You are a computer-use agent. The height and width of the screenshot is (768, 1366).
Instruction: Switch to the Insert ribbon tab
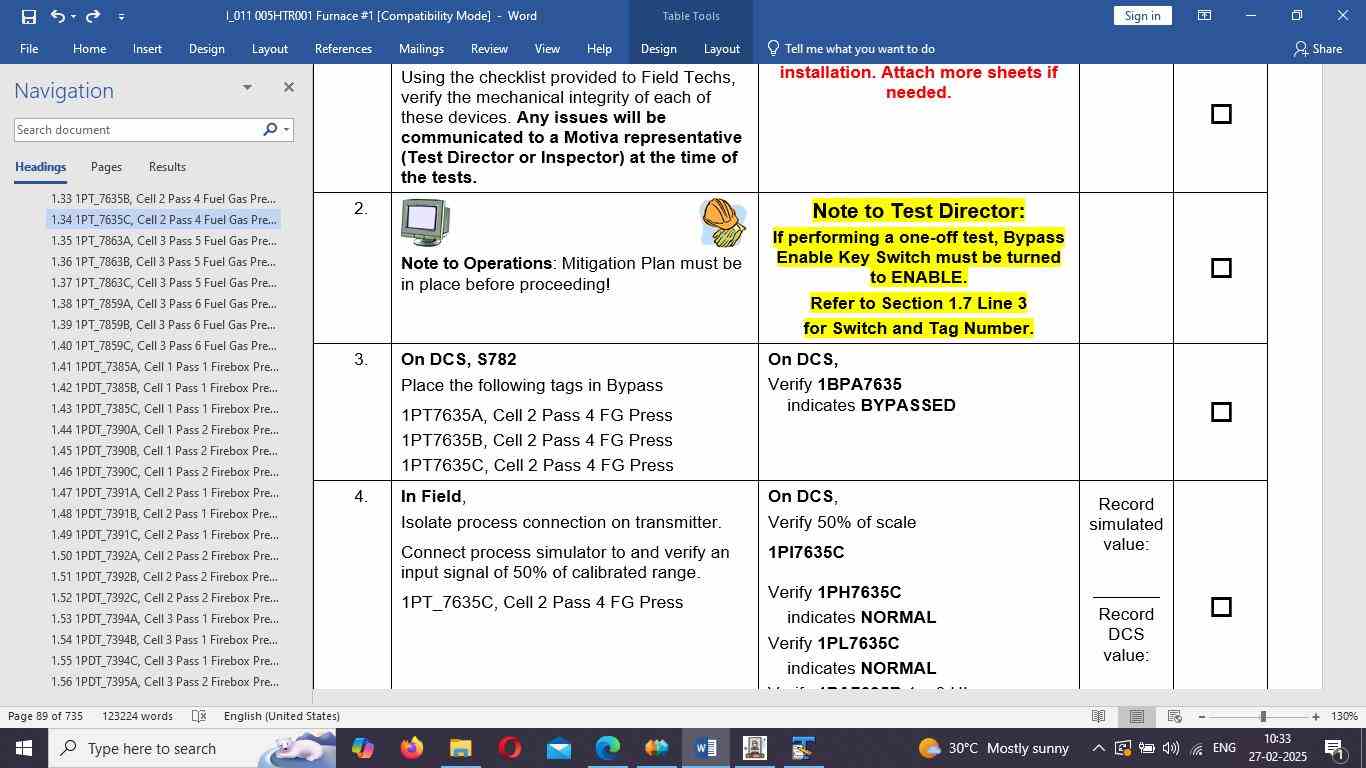[147, 48]
